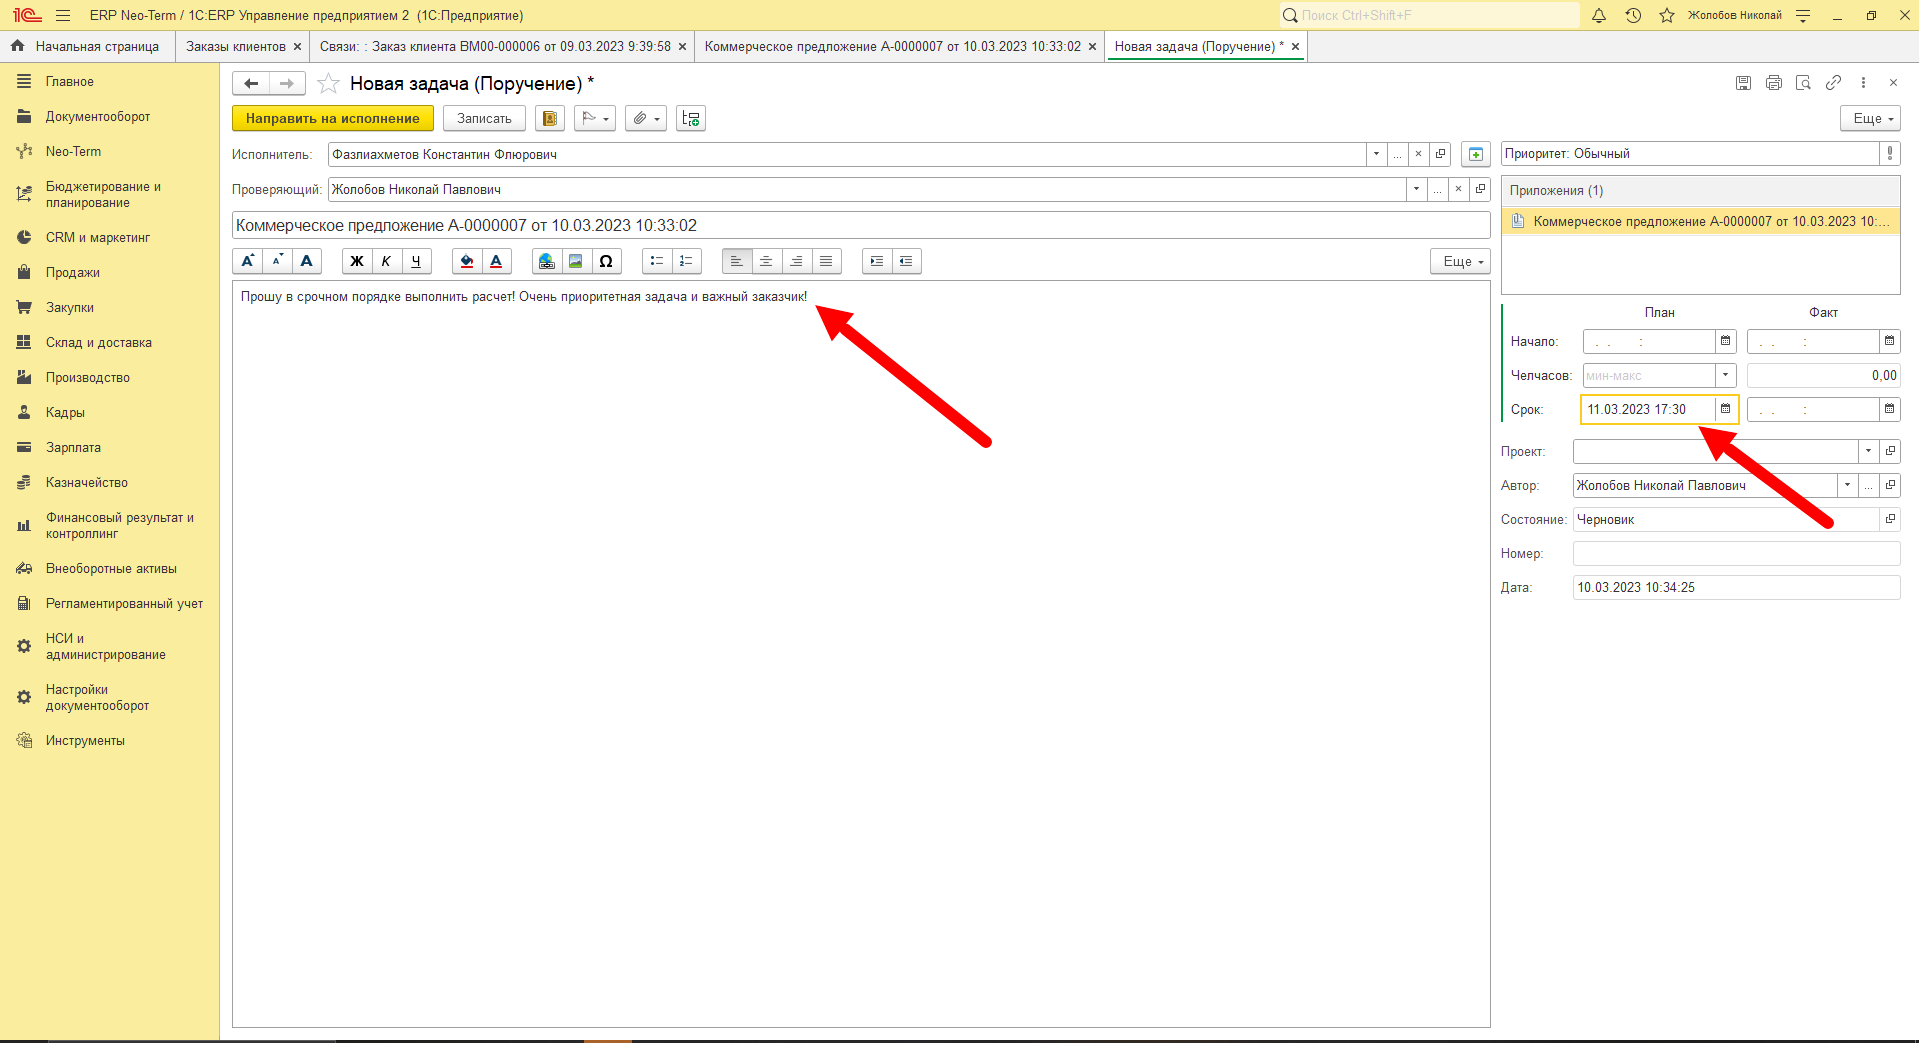1919x1043 pixels.
Task: Align text left
Action: click(736, 261)
